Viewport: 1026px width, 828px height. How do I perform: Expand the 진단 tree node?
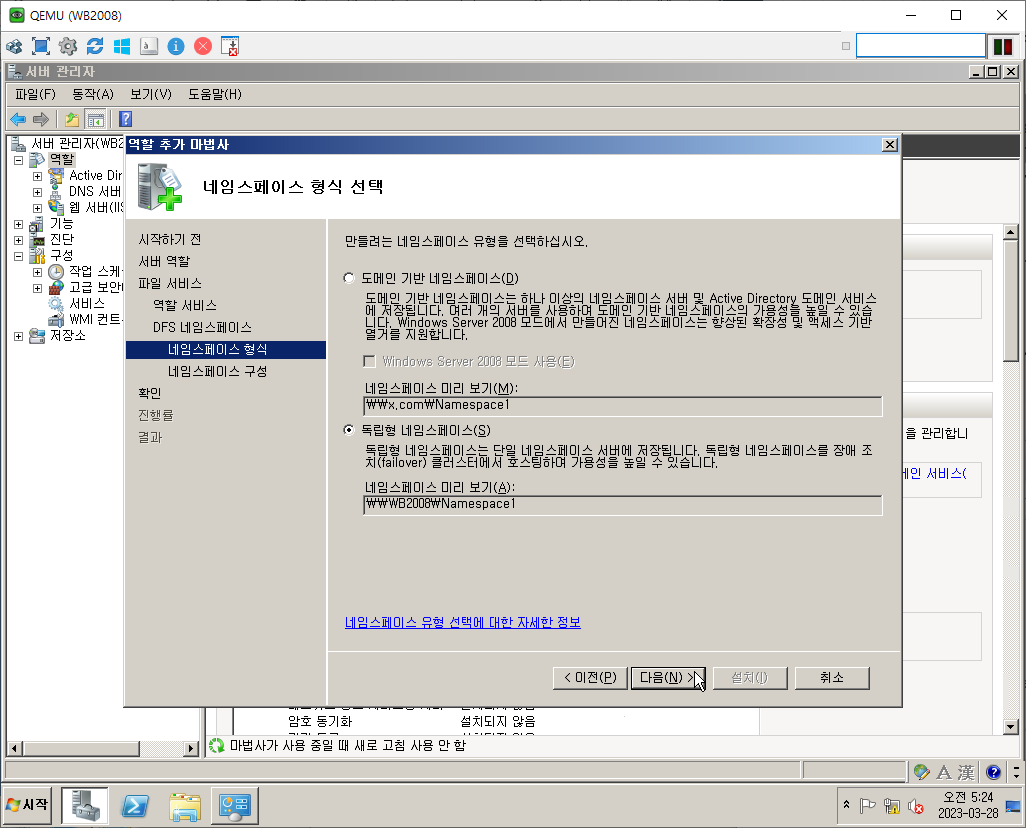pyautogui.click(x=18, y=240)
